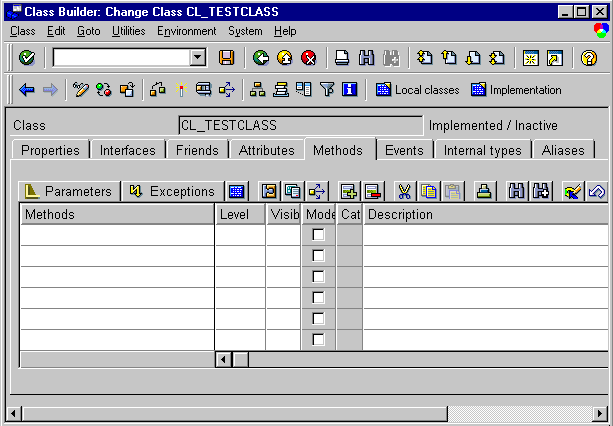Image resolution: width=613 pixels, height=426 pixels.
Task: Expand the command field dropdown arrow
Action: [198, 58]
